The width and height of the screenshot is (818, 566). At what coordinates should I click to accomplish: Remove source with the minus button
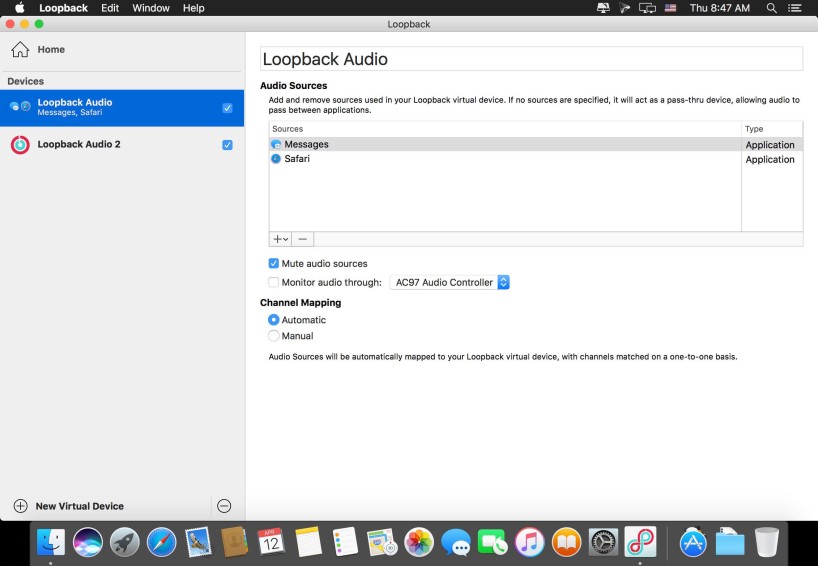(303, 239)
